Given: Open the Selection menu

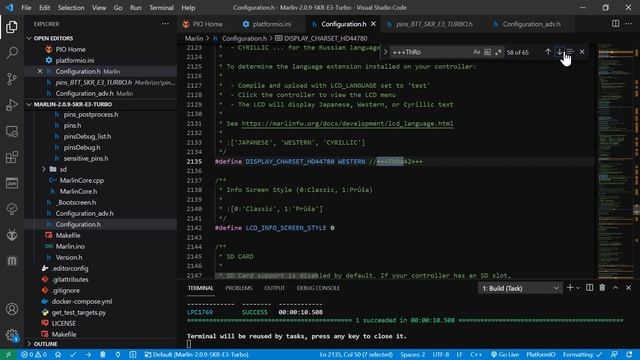Looking at the screenshot, I should coord(71,7).
